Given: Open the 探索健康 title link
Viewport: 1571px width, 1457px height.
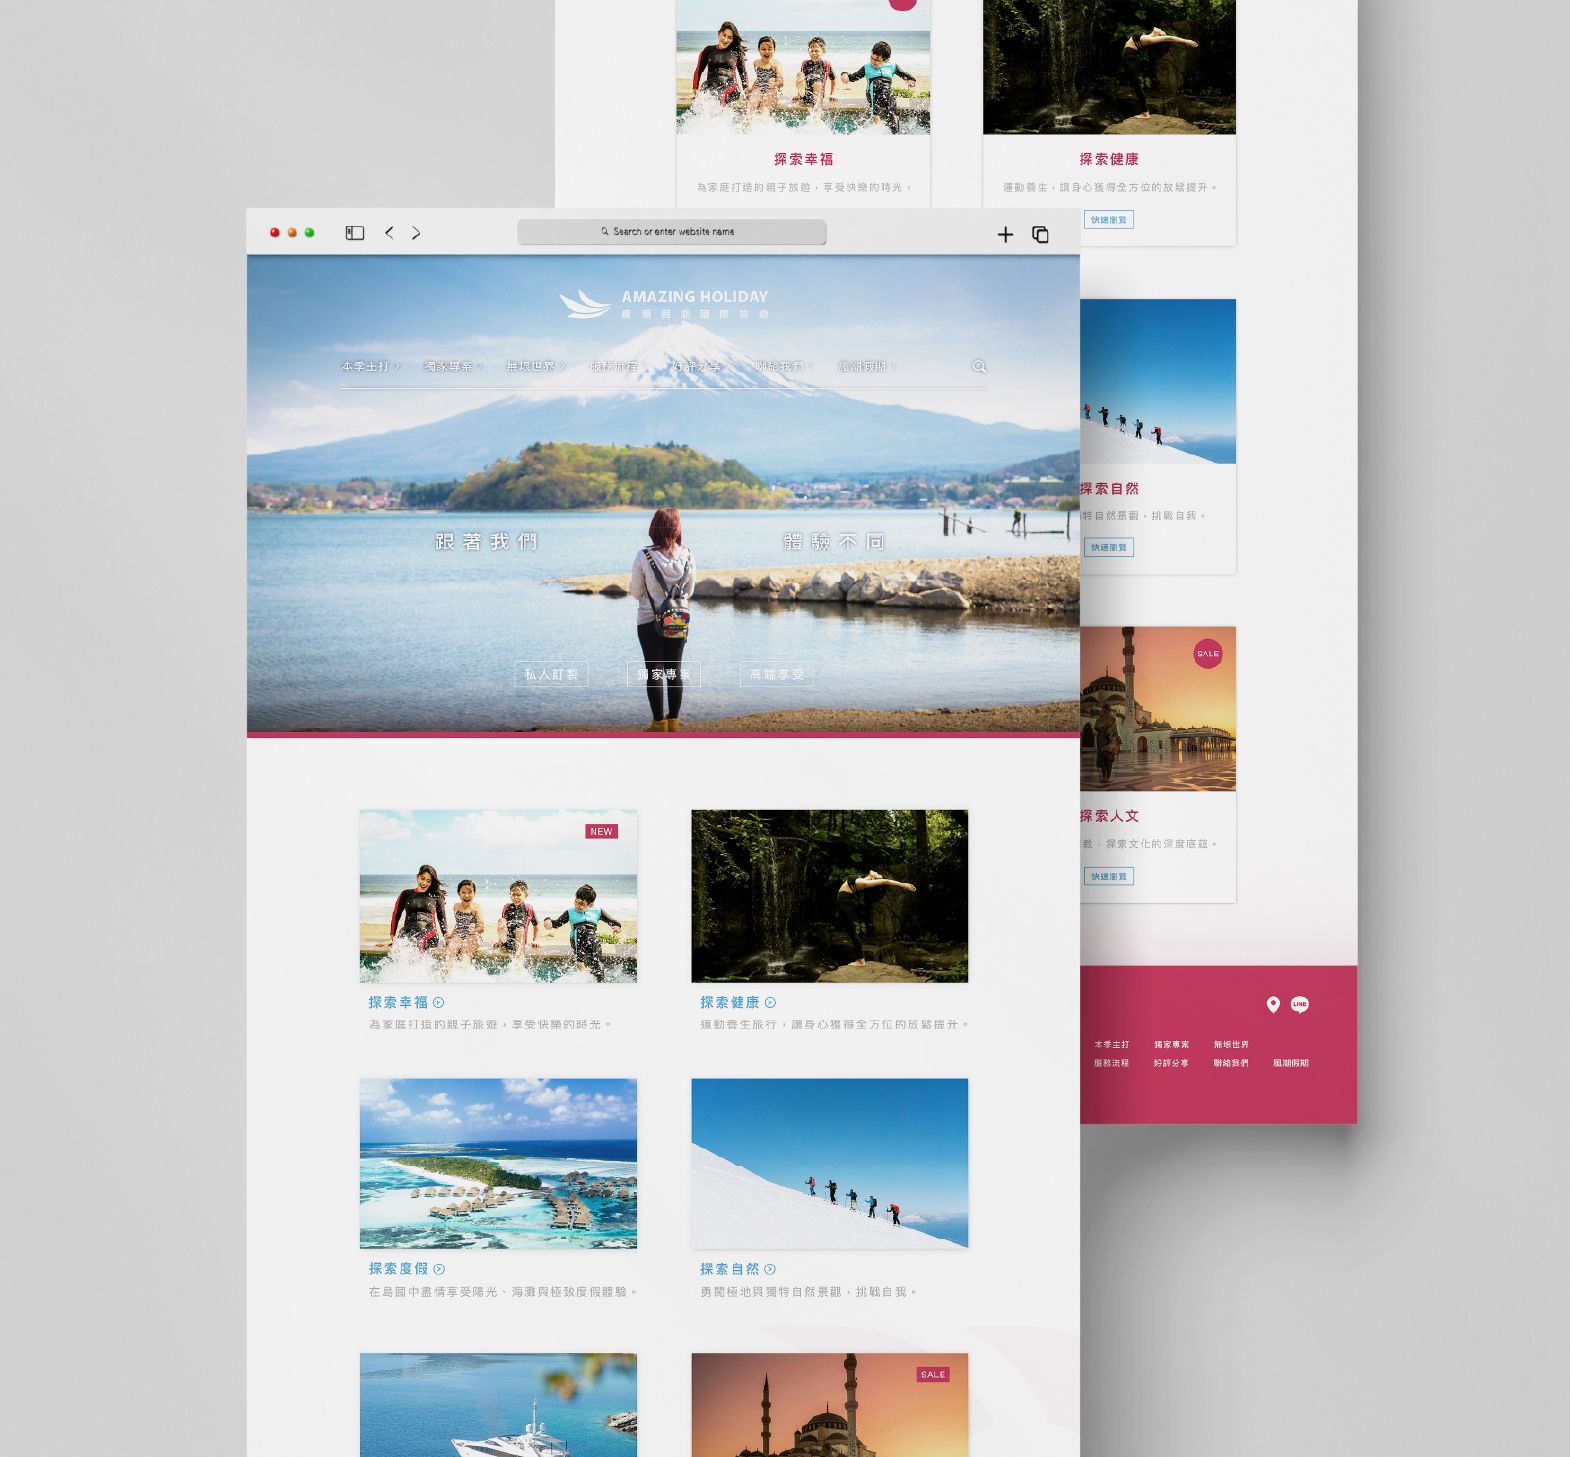Looking at the screenshot, I should coord(730,1002).
